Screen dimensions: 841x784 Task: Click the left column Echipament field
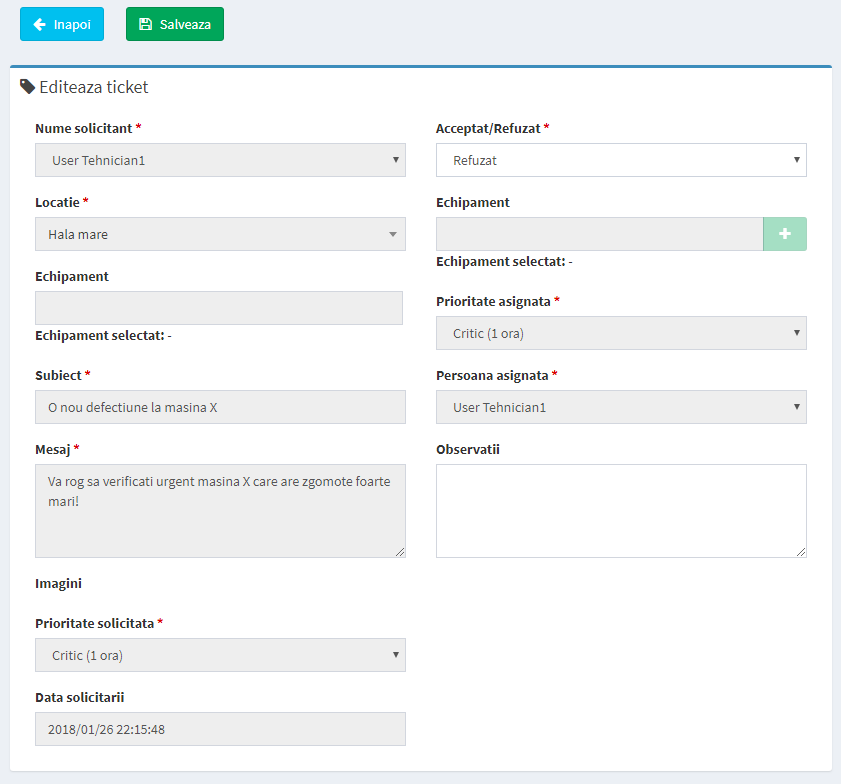(x=219, y=308)
